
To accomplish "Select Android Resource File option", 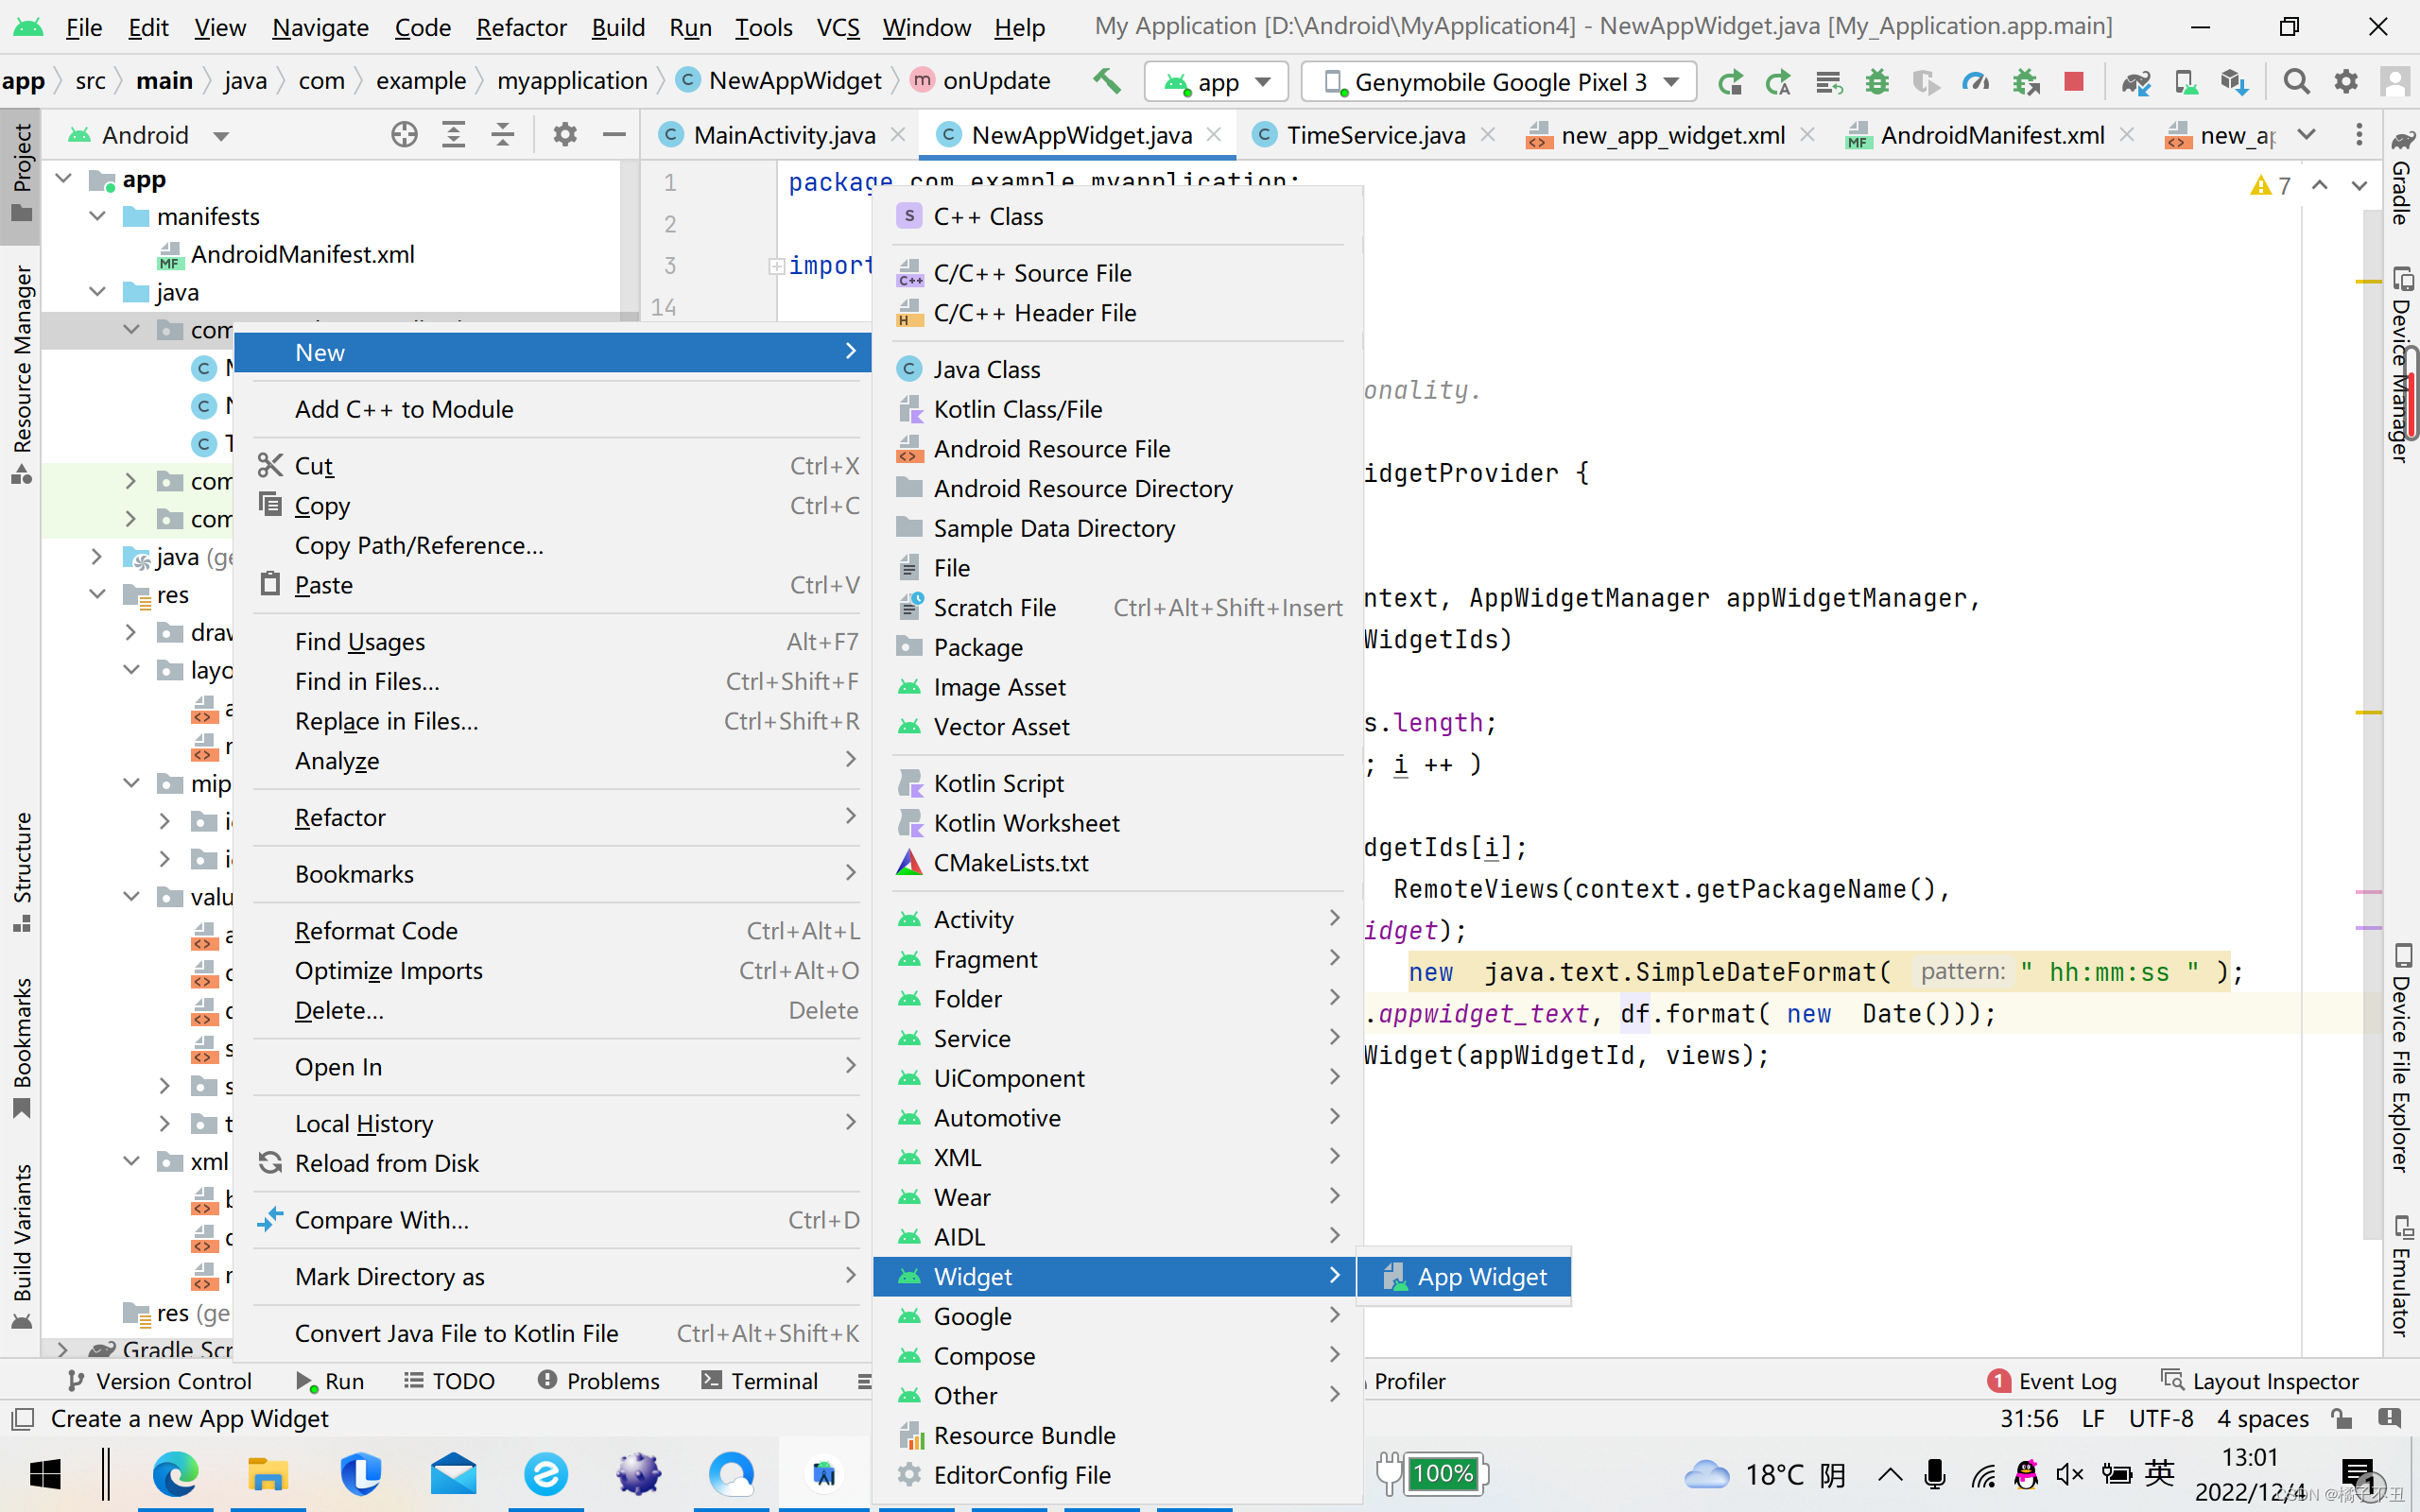I will (1050, 448).
